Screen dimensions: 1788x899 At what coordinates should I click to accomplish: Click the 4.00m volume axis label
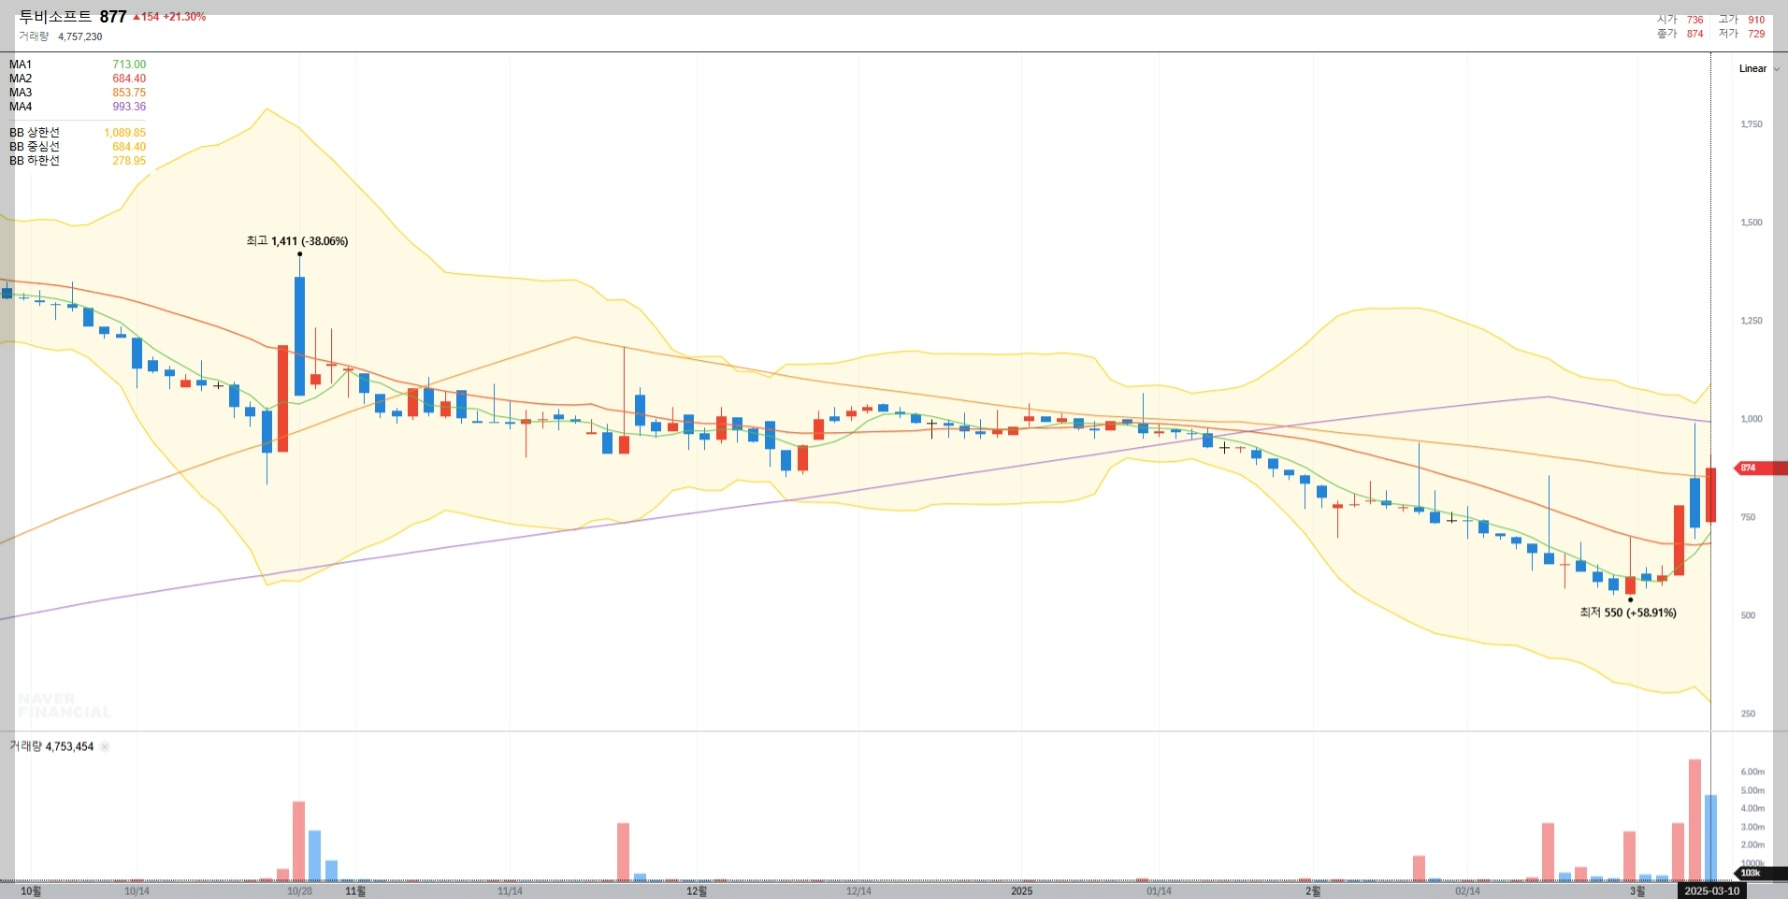coord(1753,809)
